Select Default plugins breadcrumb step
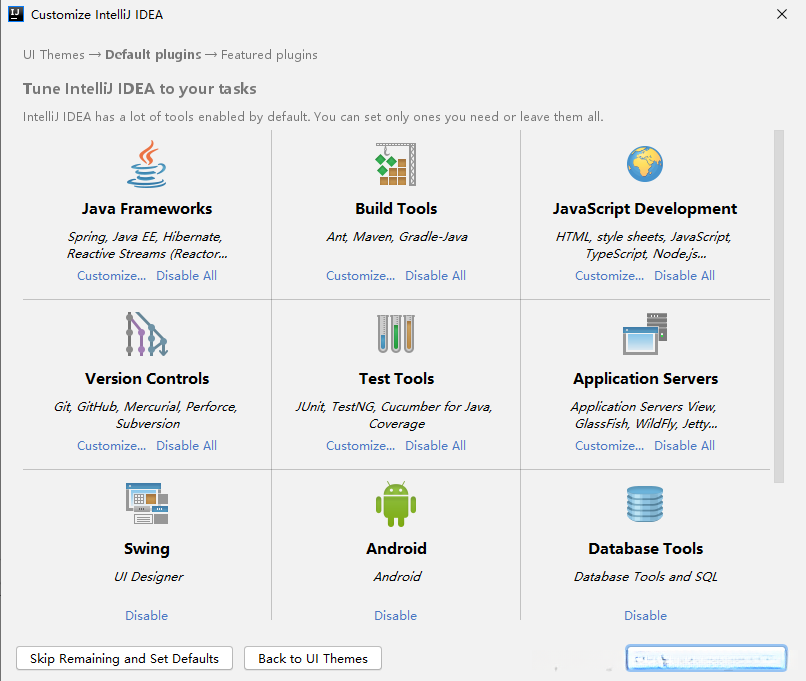 pyautogui.click(x=153, y=55)
